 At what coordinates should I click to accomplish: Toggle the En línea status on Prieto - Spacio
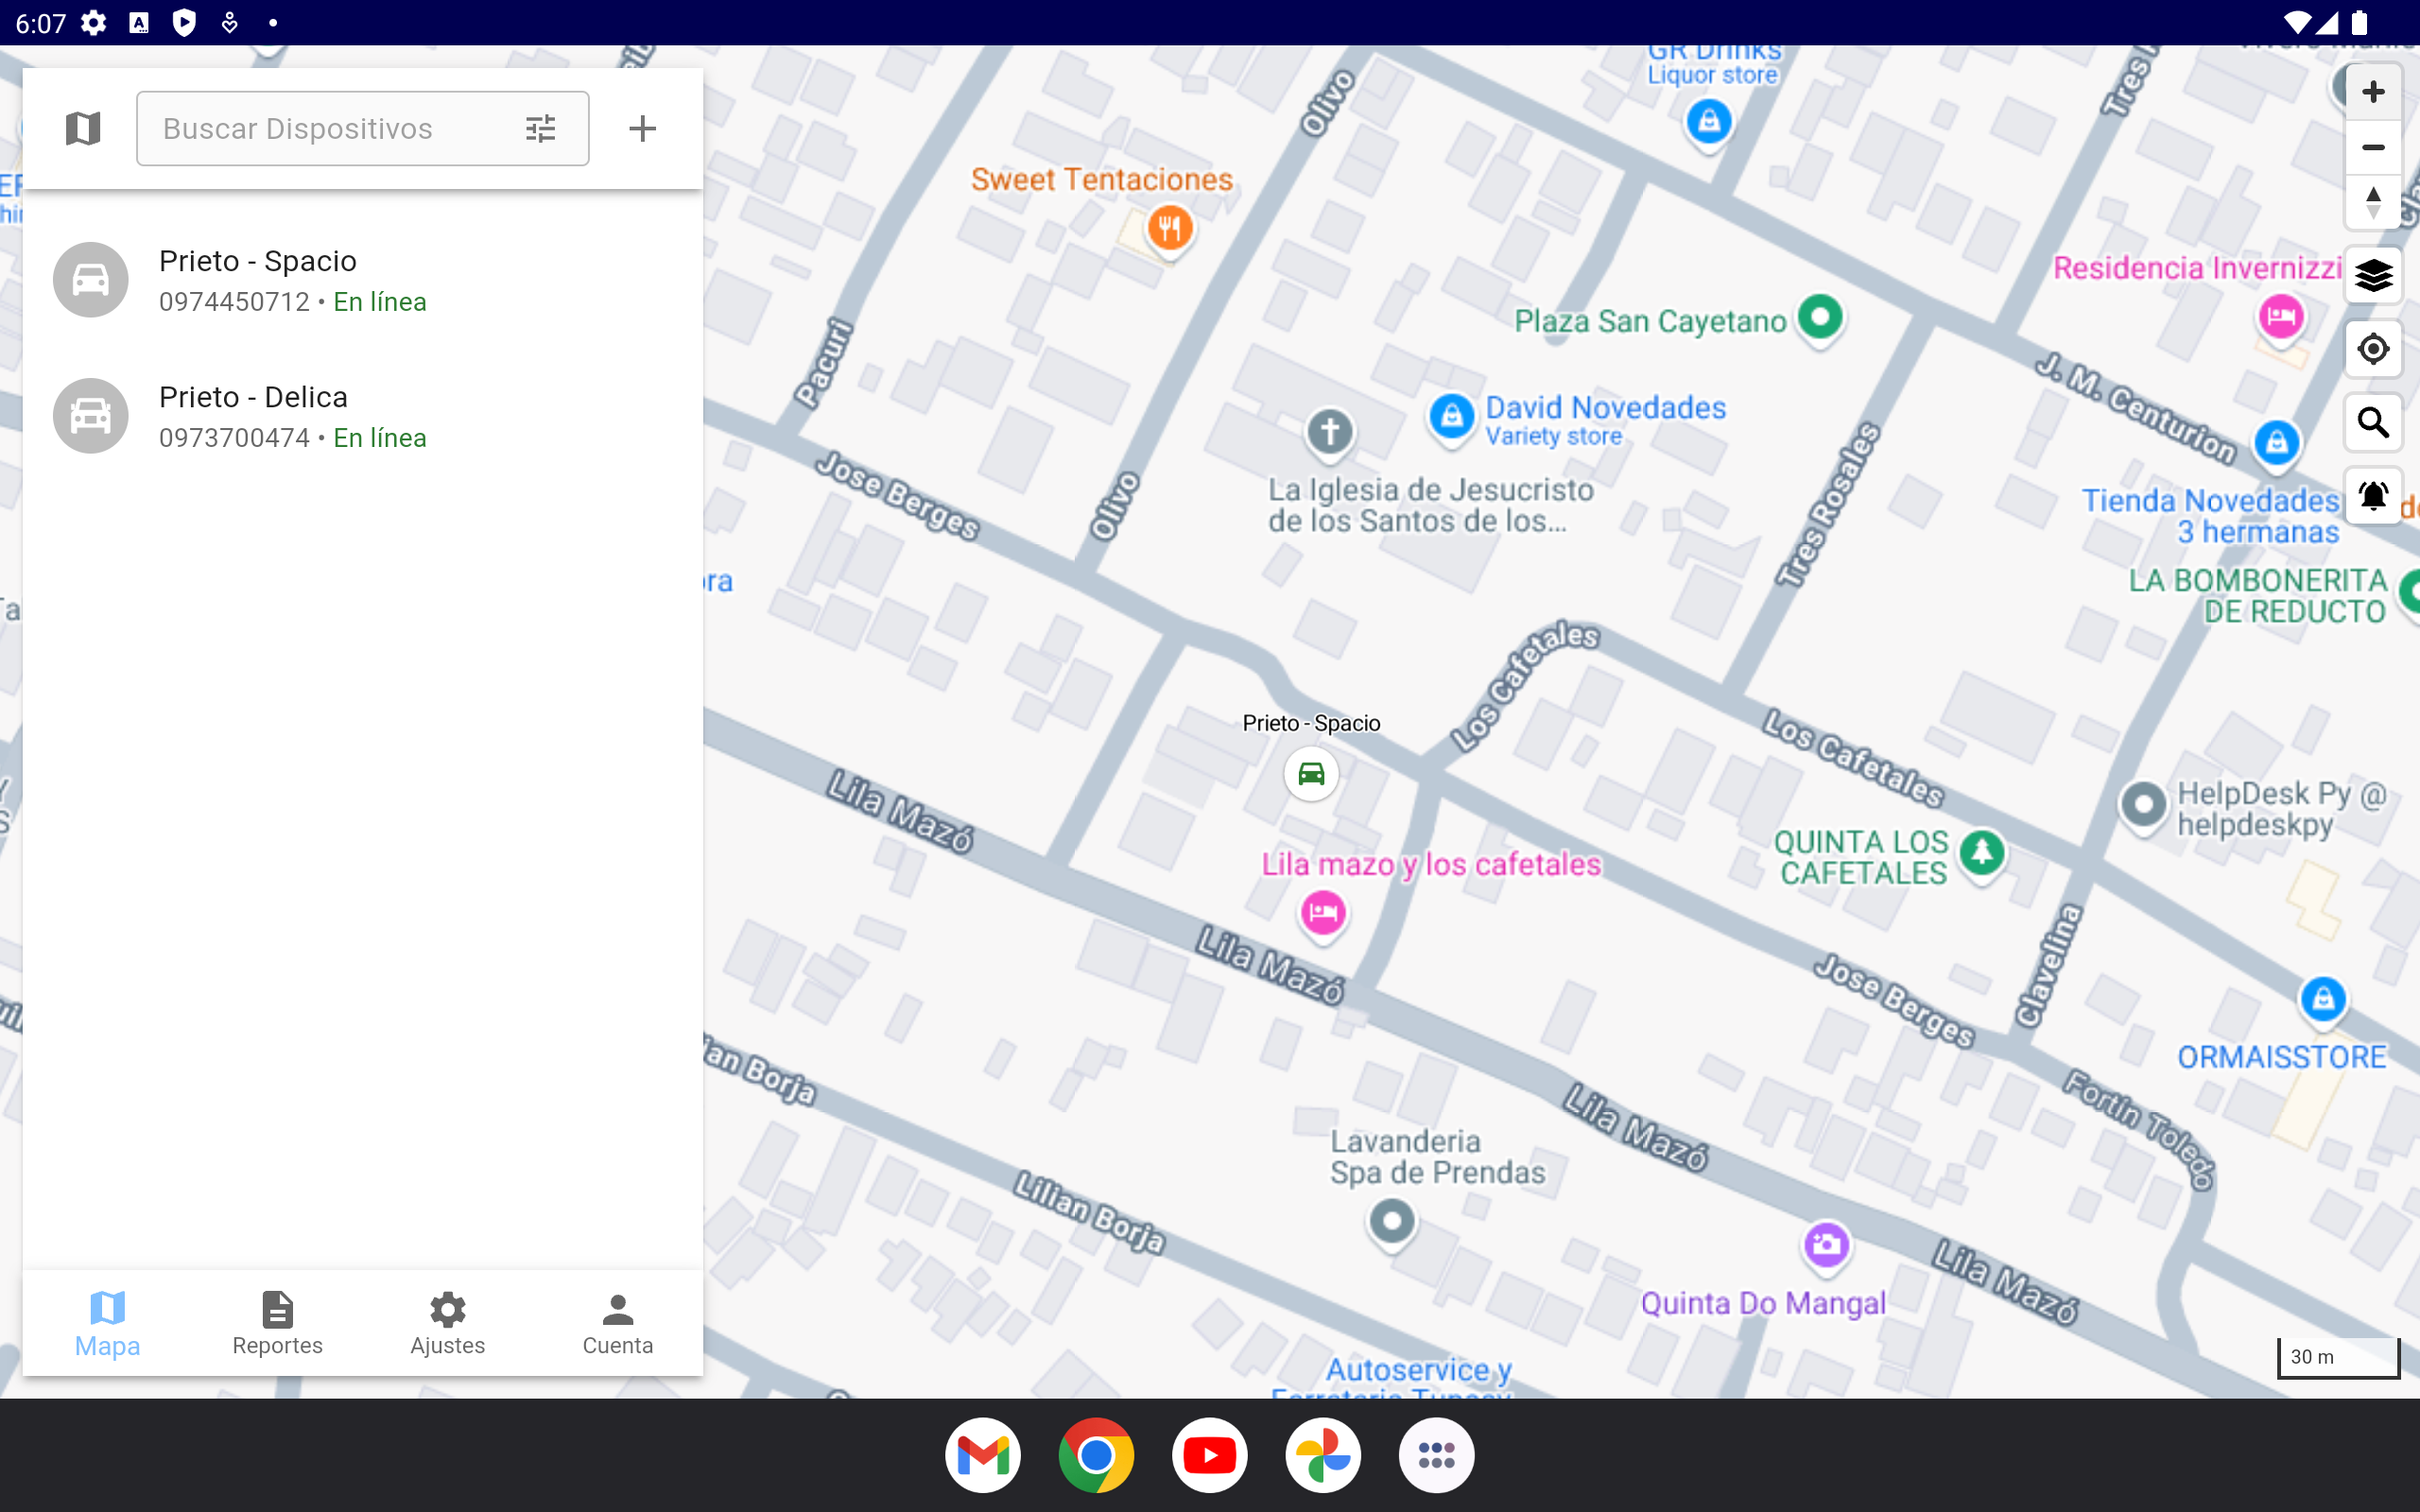click(380, 301)
